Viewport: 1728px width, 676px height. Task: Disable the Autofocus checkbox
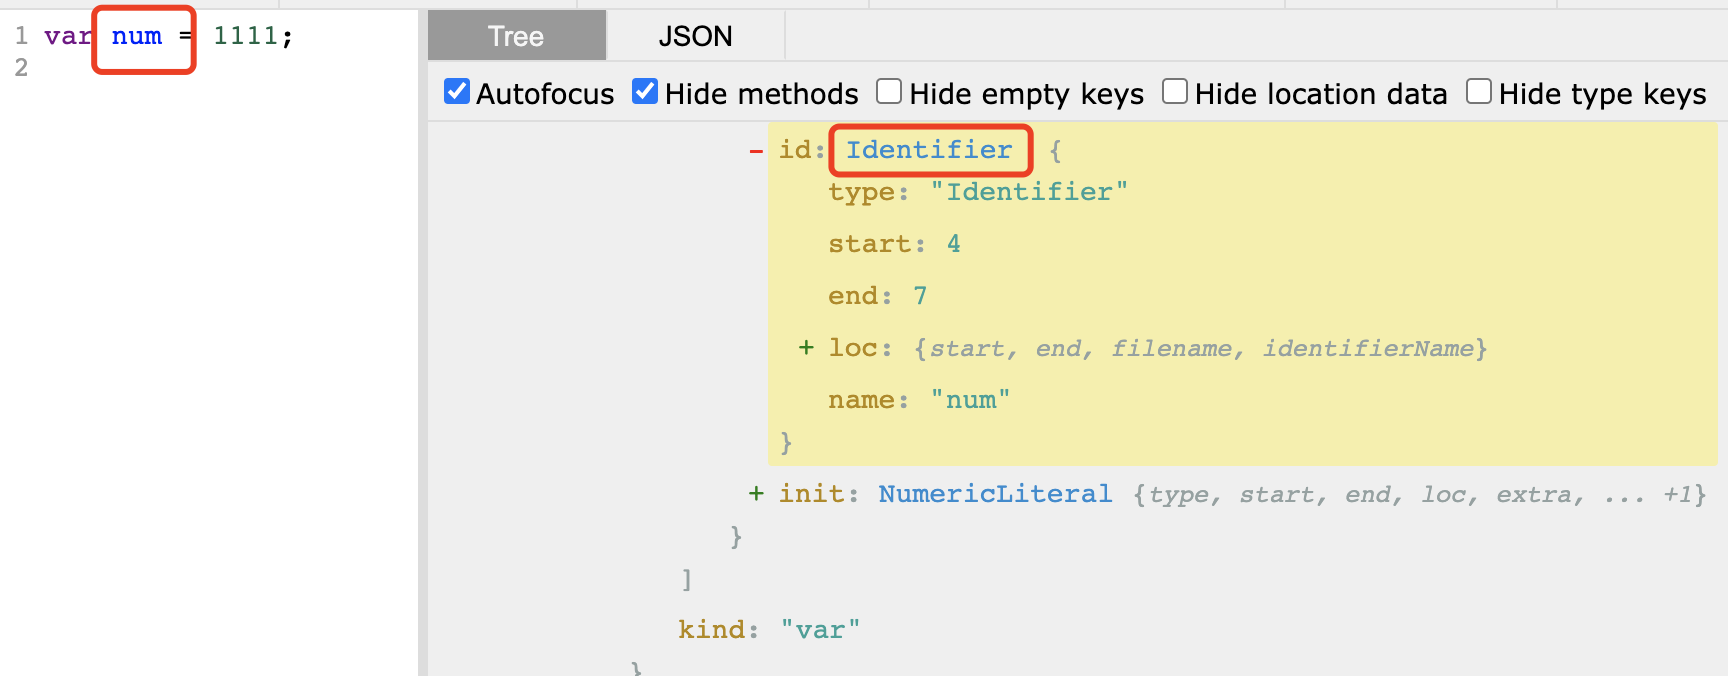(x=457, y=92)
